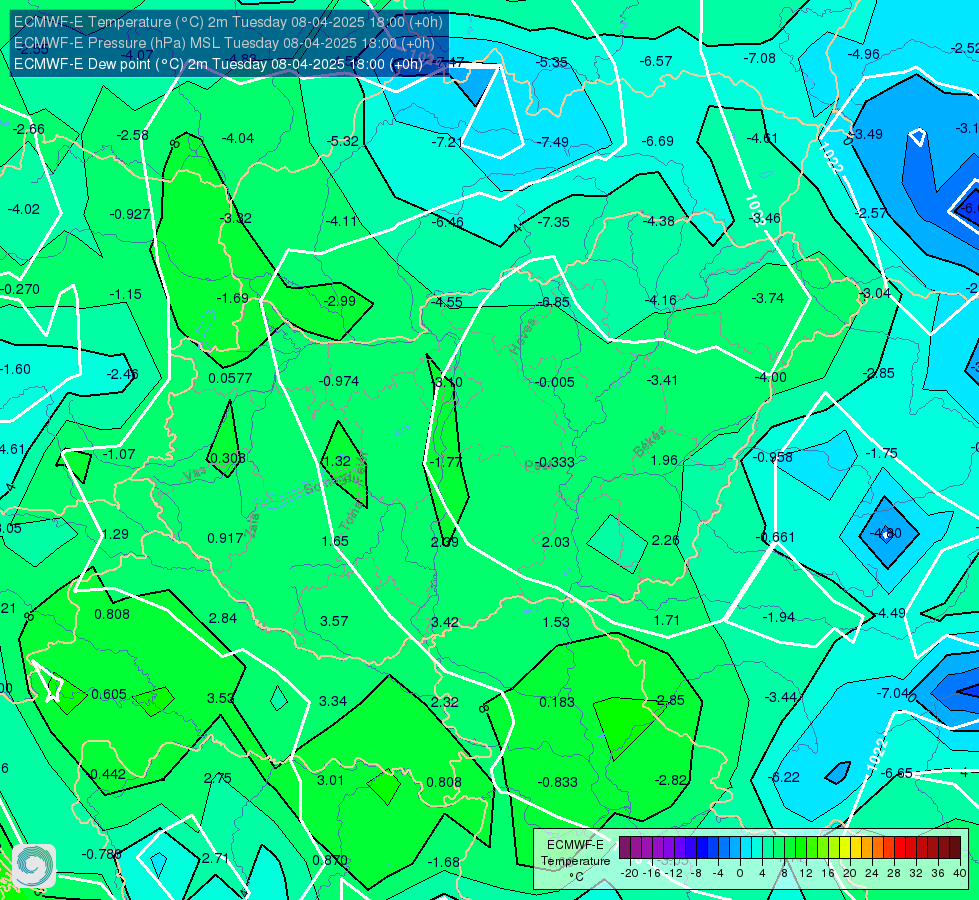Click the dew point value 3.57
The image size is (979, 900).
pos(334,621)
